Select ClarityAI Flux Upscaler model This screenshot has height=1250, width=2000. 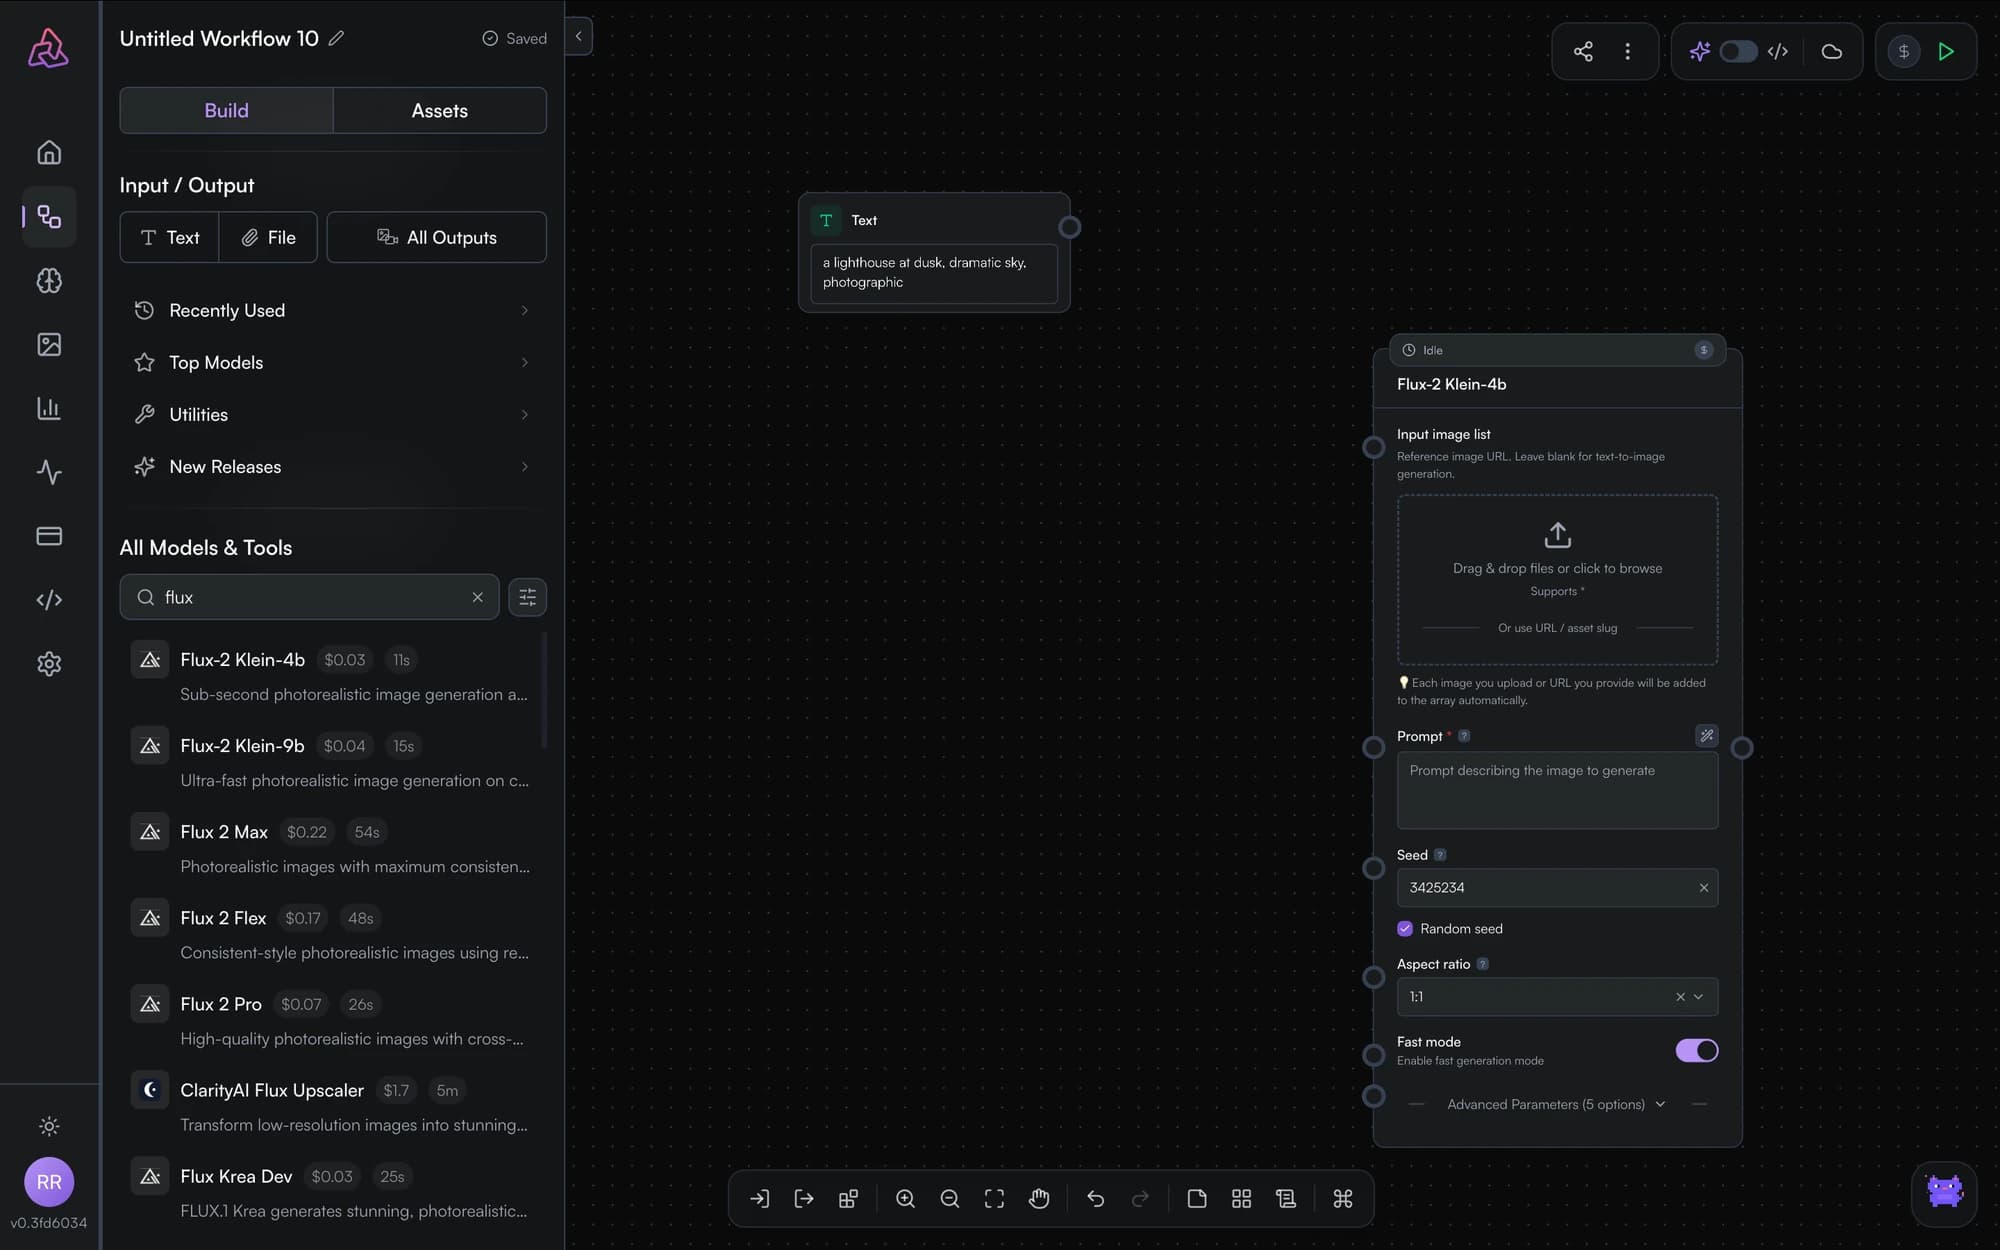(x=333, y=1106)
